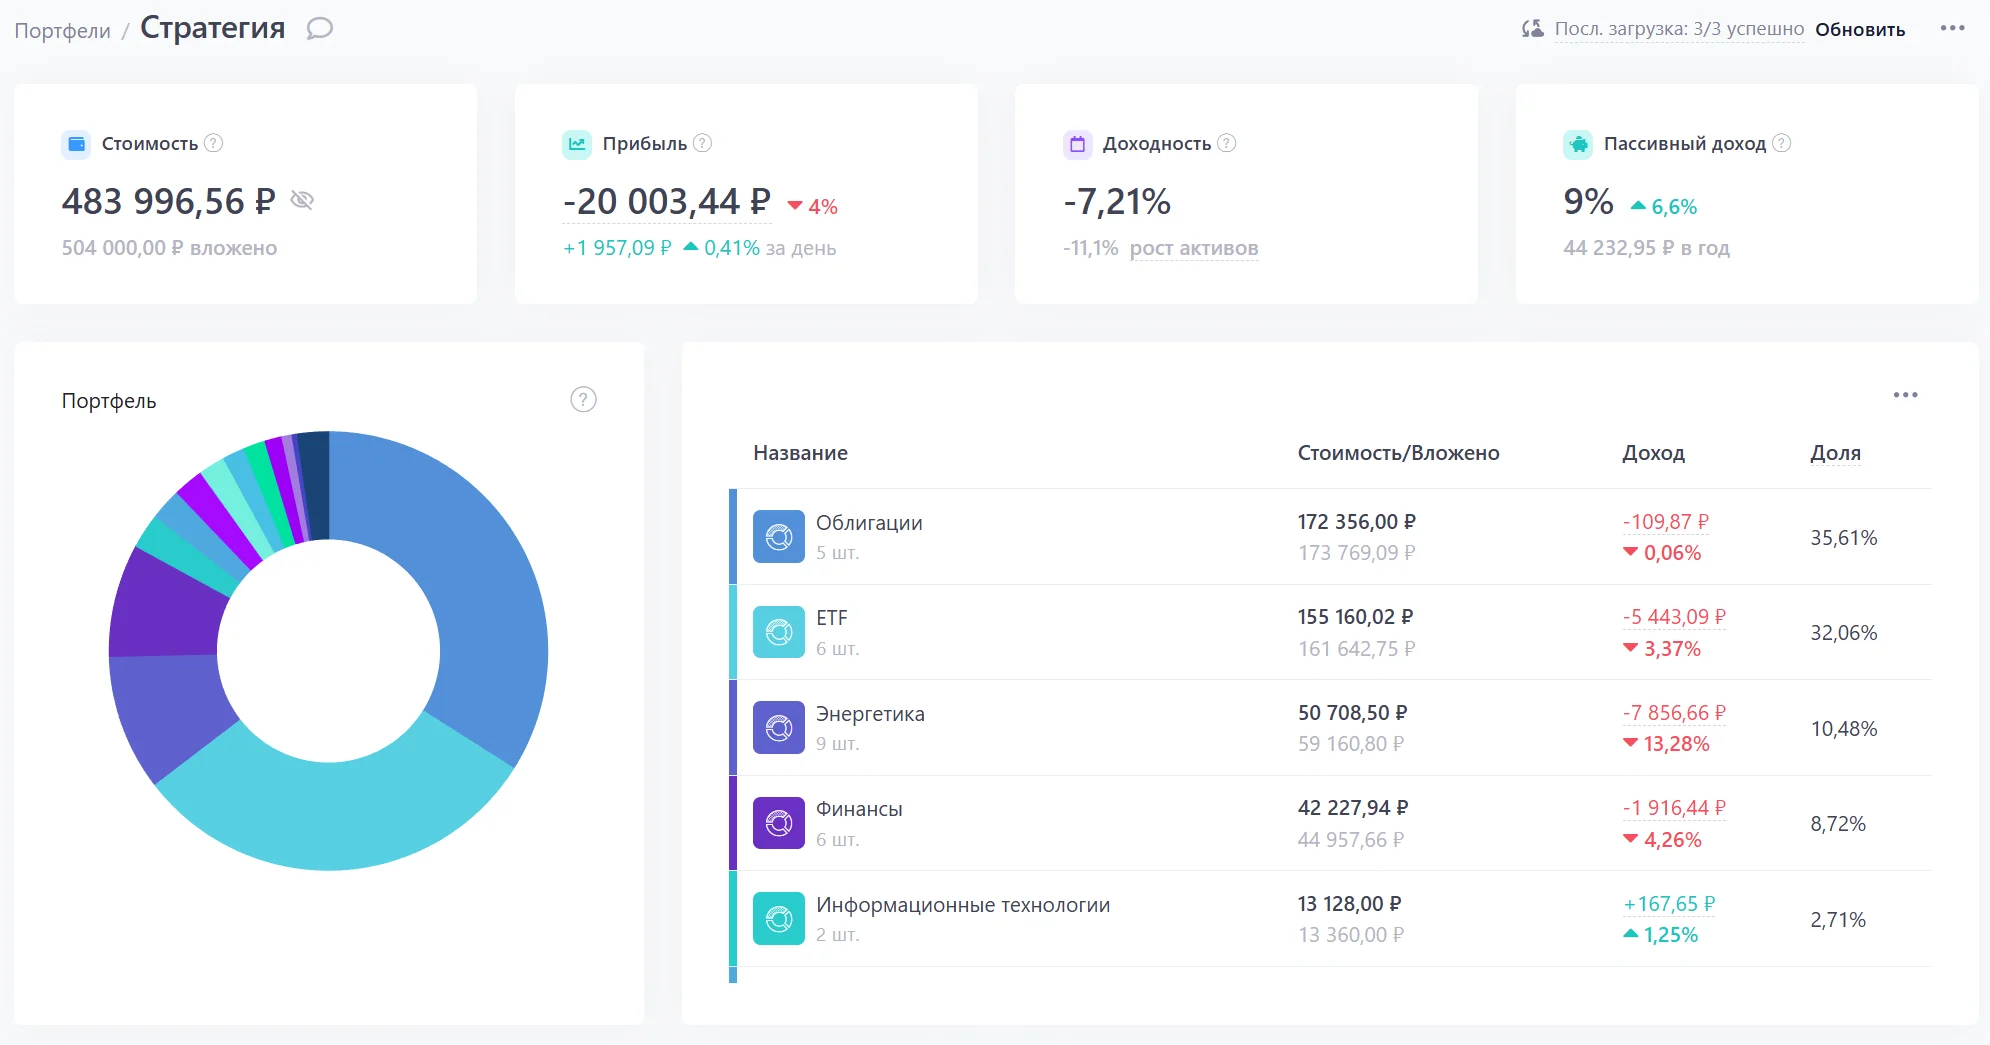Sort table by Доля column header
Screen dimensions: 1990x1045
pos(1835,453)
